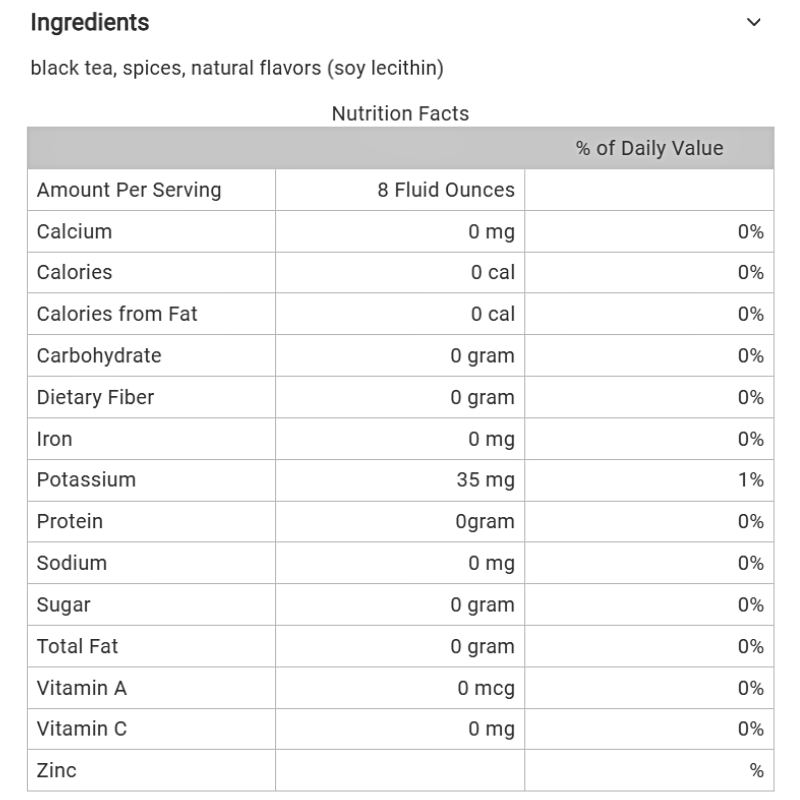Select the Iron row label
Image resolution: width=800 pixels, height=800 pixels.
point(55,439)
